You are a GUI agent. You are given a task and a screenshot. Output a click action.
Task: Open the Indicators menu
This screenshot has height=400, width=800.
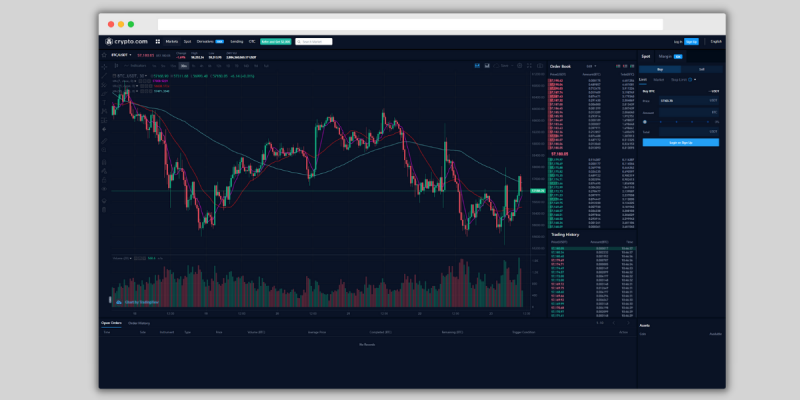pyautogui.click(x=135, y=66)
